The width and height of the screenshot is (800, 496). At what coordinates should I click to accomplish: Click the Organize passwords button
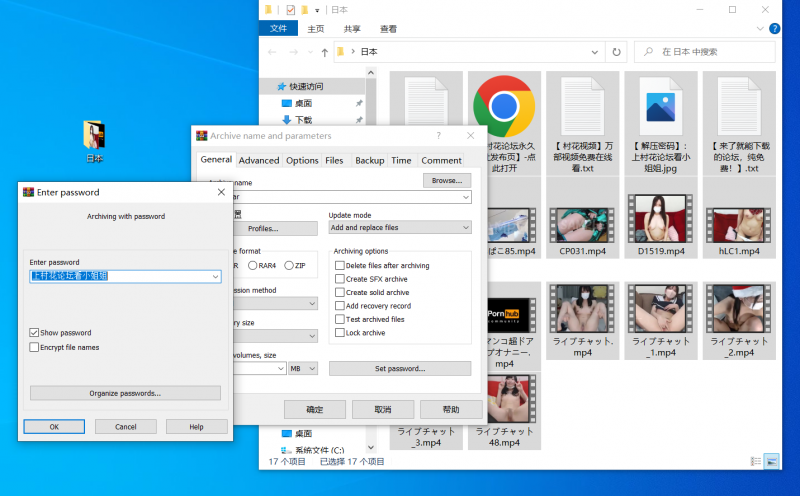[125, 393]
